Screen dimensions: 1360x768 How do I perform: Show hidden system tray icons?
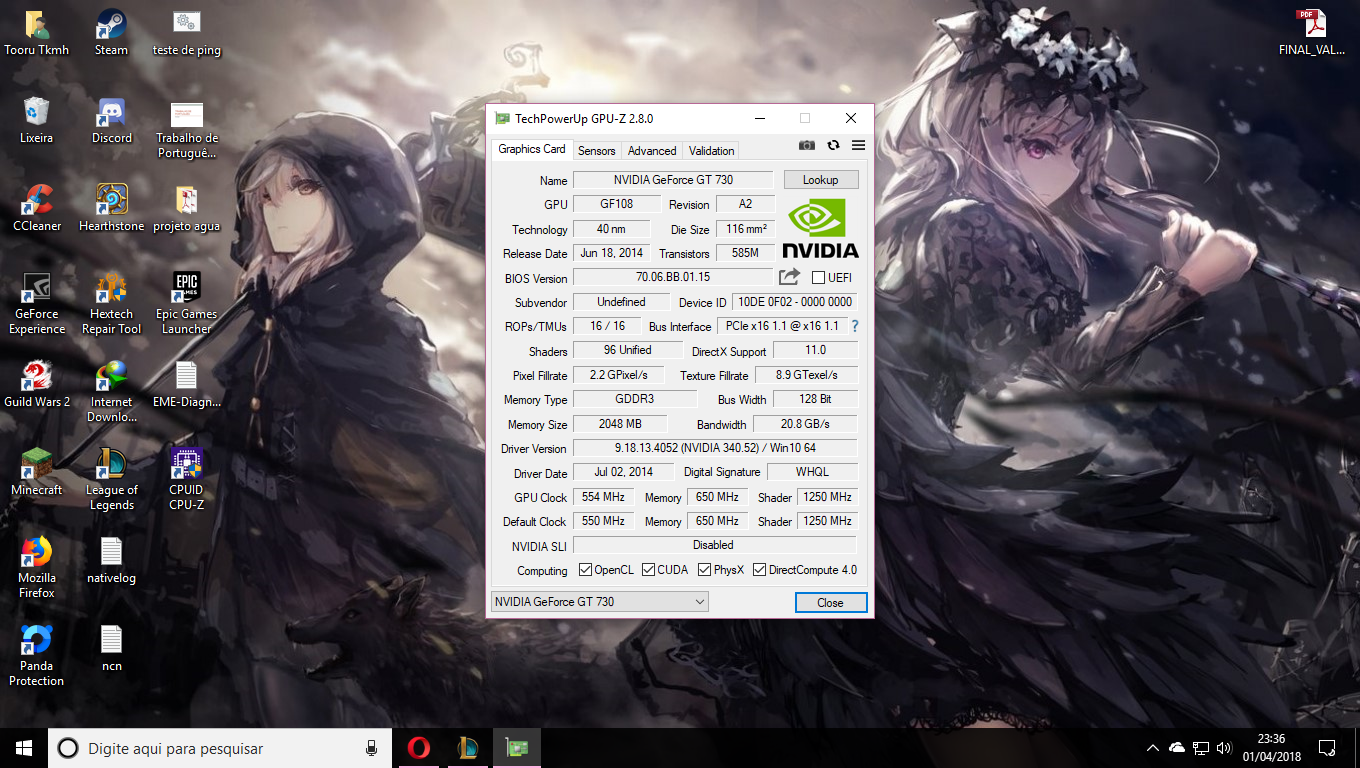pos(1152,748)
